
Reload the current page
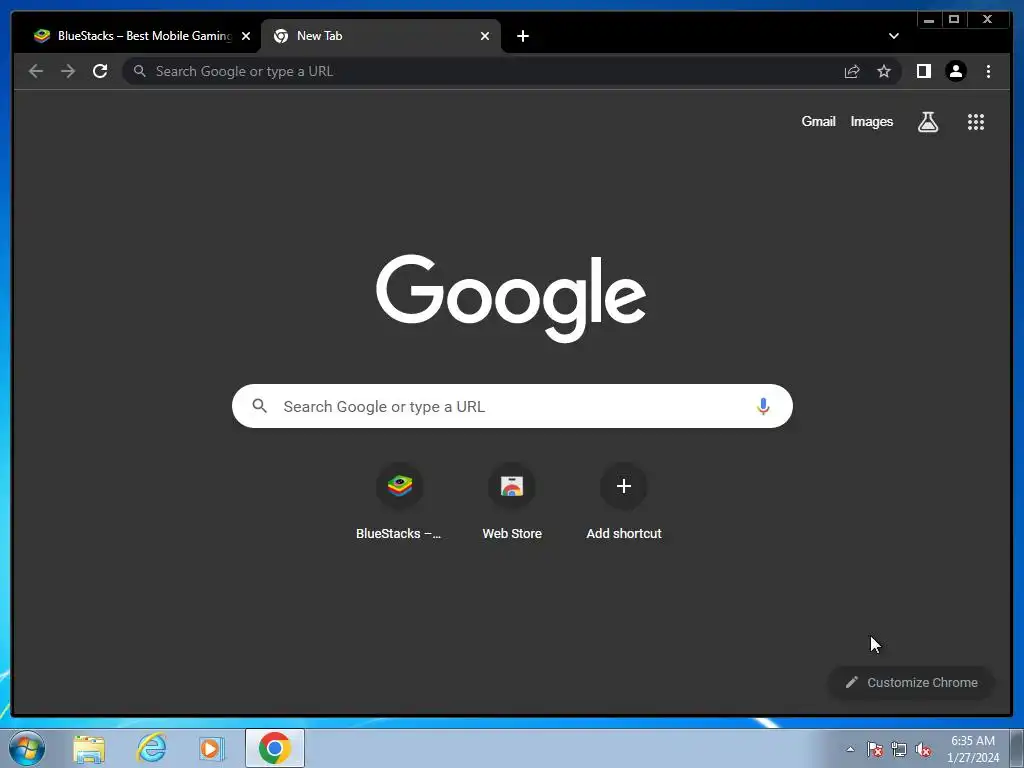(100, 71)
